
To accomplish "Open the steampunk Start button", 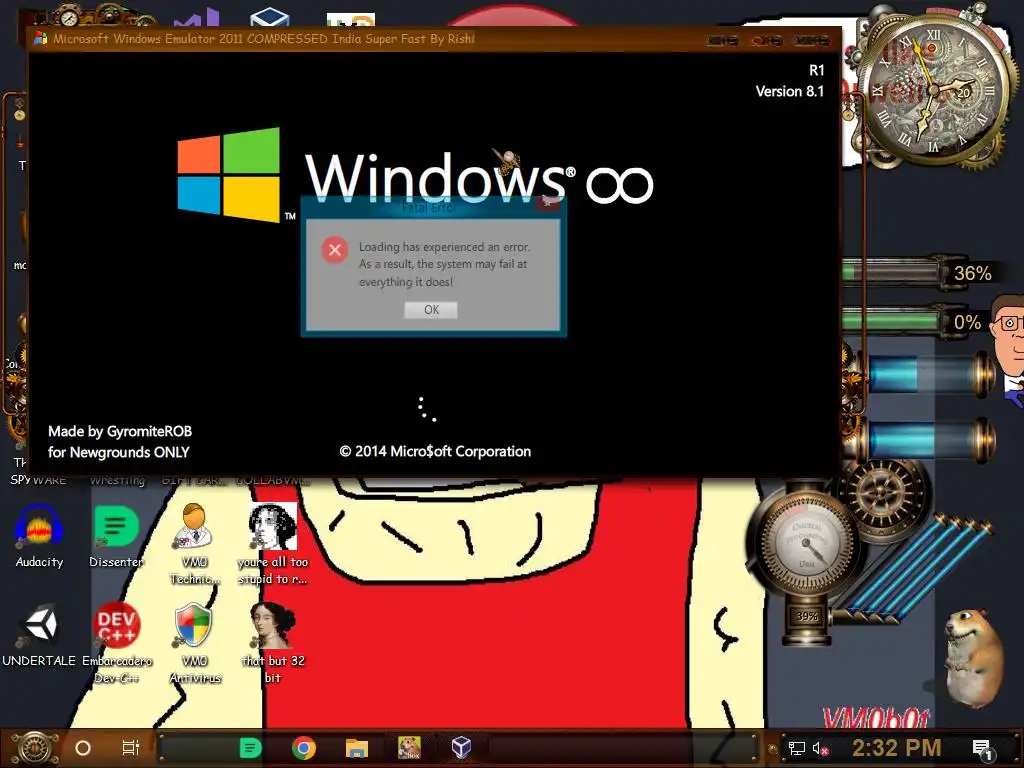I will (x=35, y=748).
